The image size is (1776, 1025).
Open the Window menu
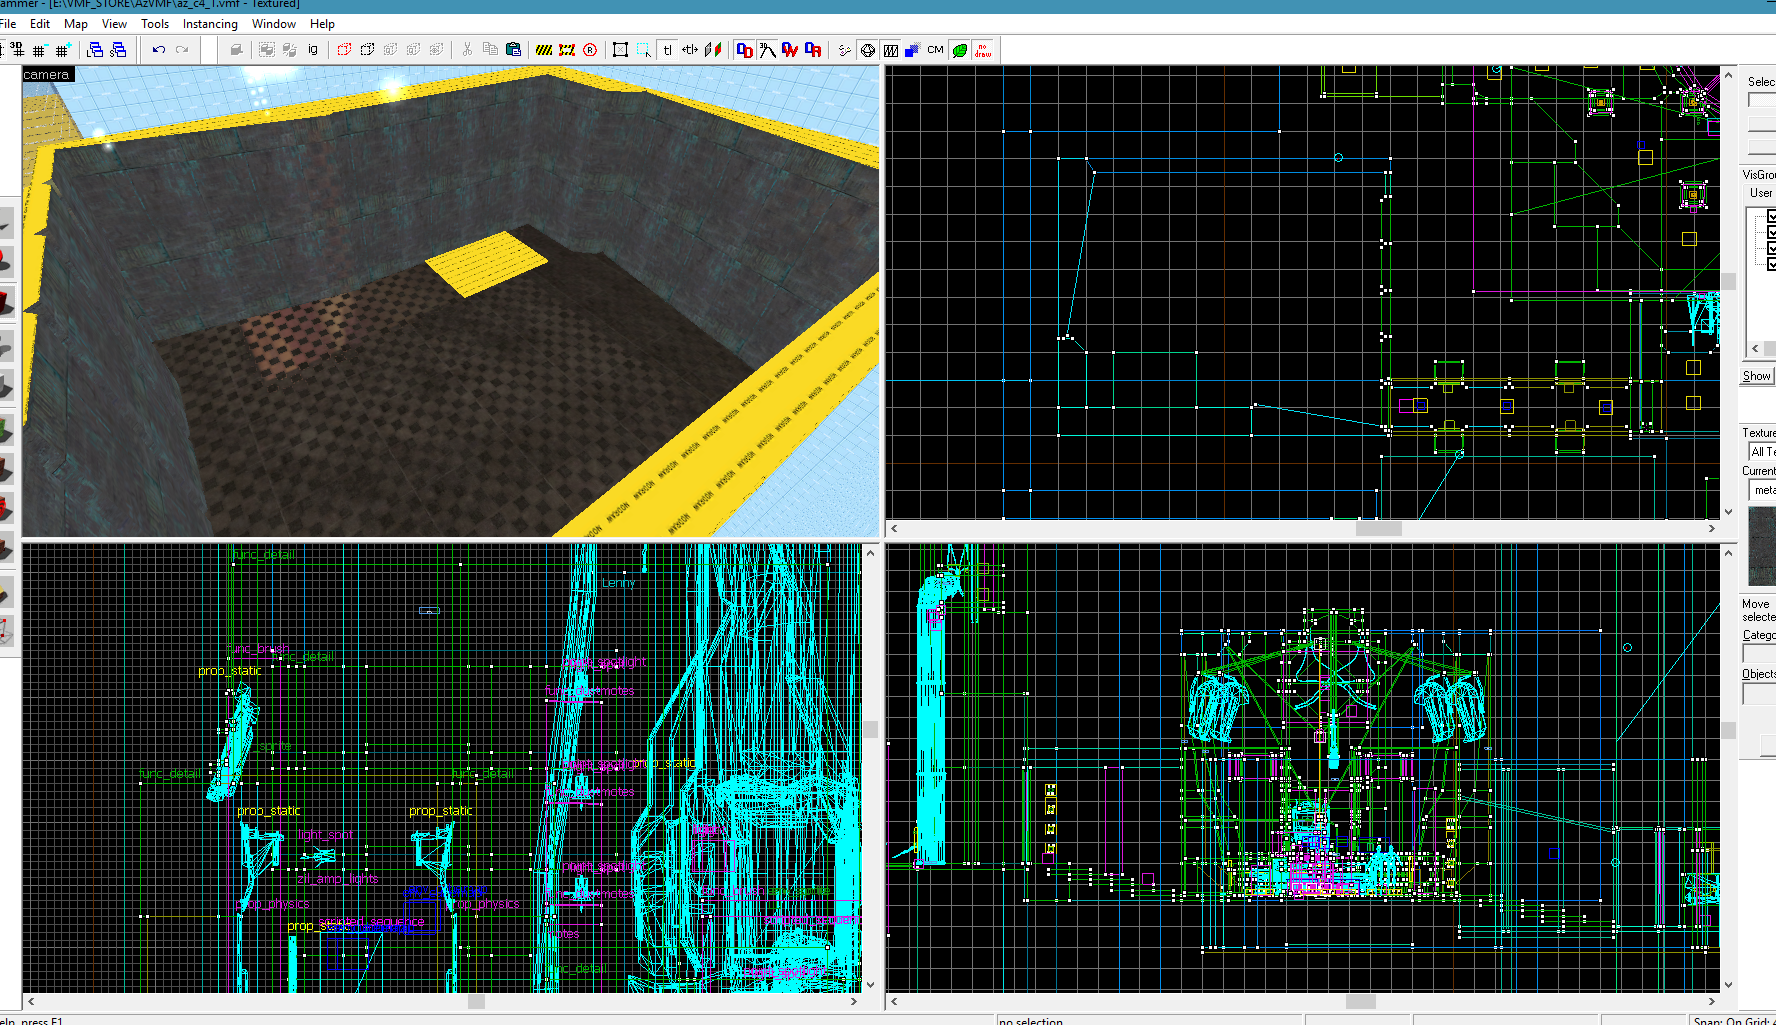coord(274,24)
